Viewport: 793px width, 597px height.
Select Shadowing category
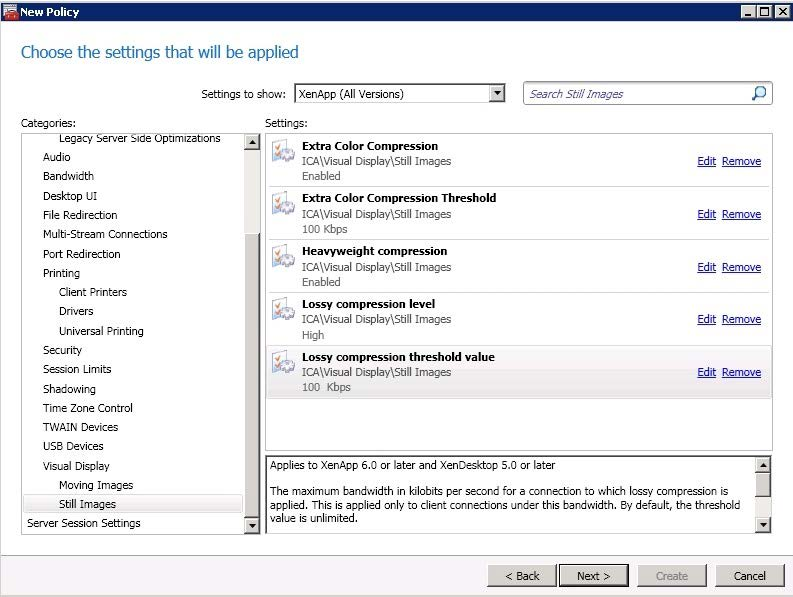(69, 389)
